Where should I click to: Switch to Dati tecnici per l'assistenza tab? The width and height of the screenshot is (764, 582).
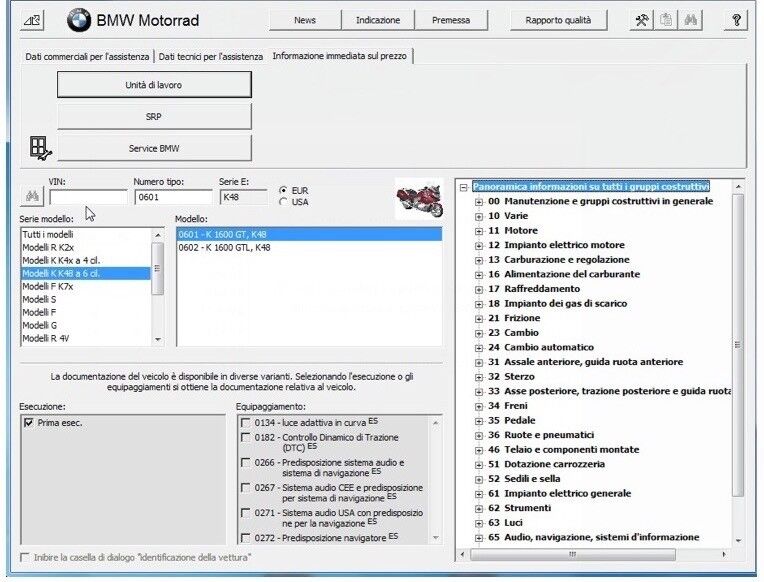point(211,57)
